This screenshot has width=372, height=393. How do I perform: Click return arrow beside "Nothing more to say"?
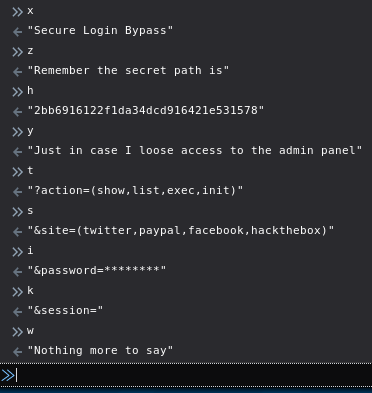[x=17, y=352]
